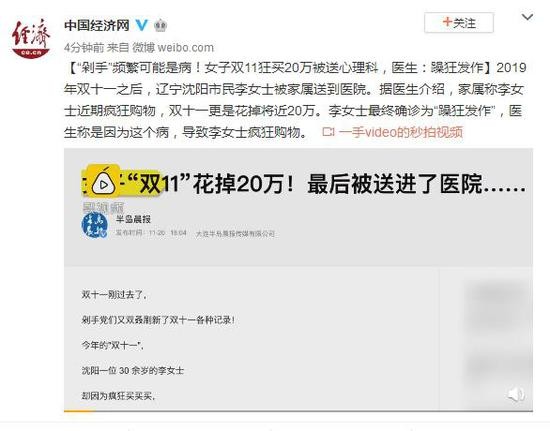Image resolution: width=550 pixels, height=431 pixels.
Task: Open the 微博 weibo.com source link
Action: point(174,47)
